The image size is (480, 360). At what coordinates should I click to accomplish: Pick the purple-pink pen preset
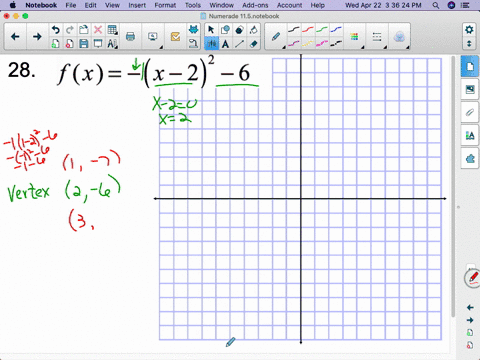[x=294, y=43]
